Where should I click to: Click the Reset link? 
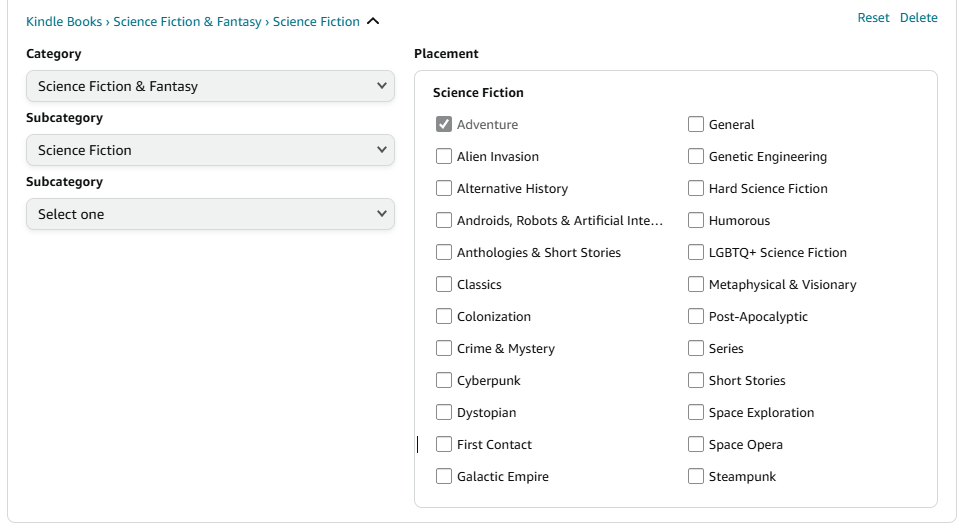(873, 18)
